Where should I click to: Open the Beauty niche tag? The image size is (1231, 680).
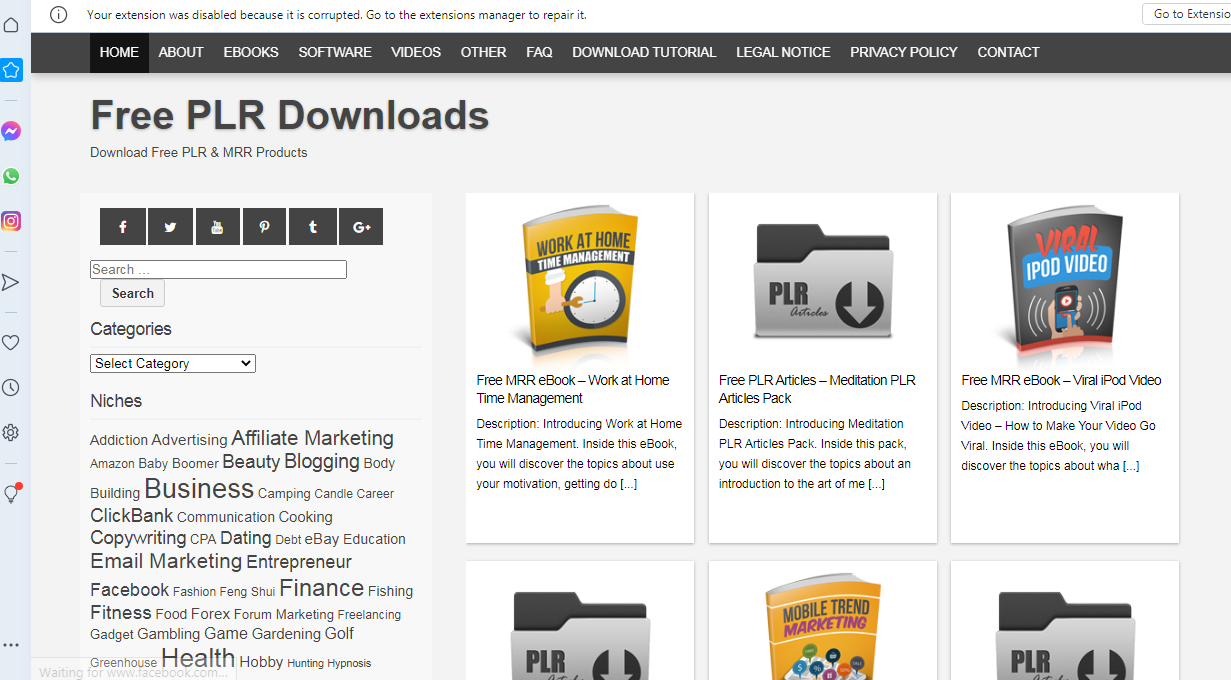251,461
